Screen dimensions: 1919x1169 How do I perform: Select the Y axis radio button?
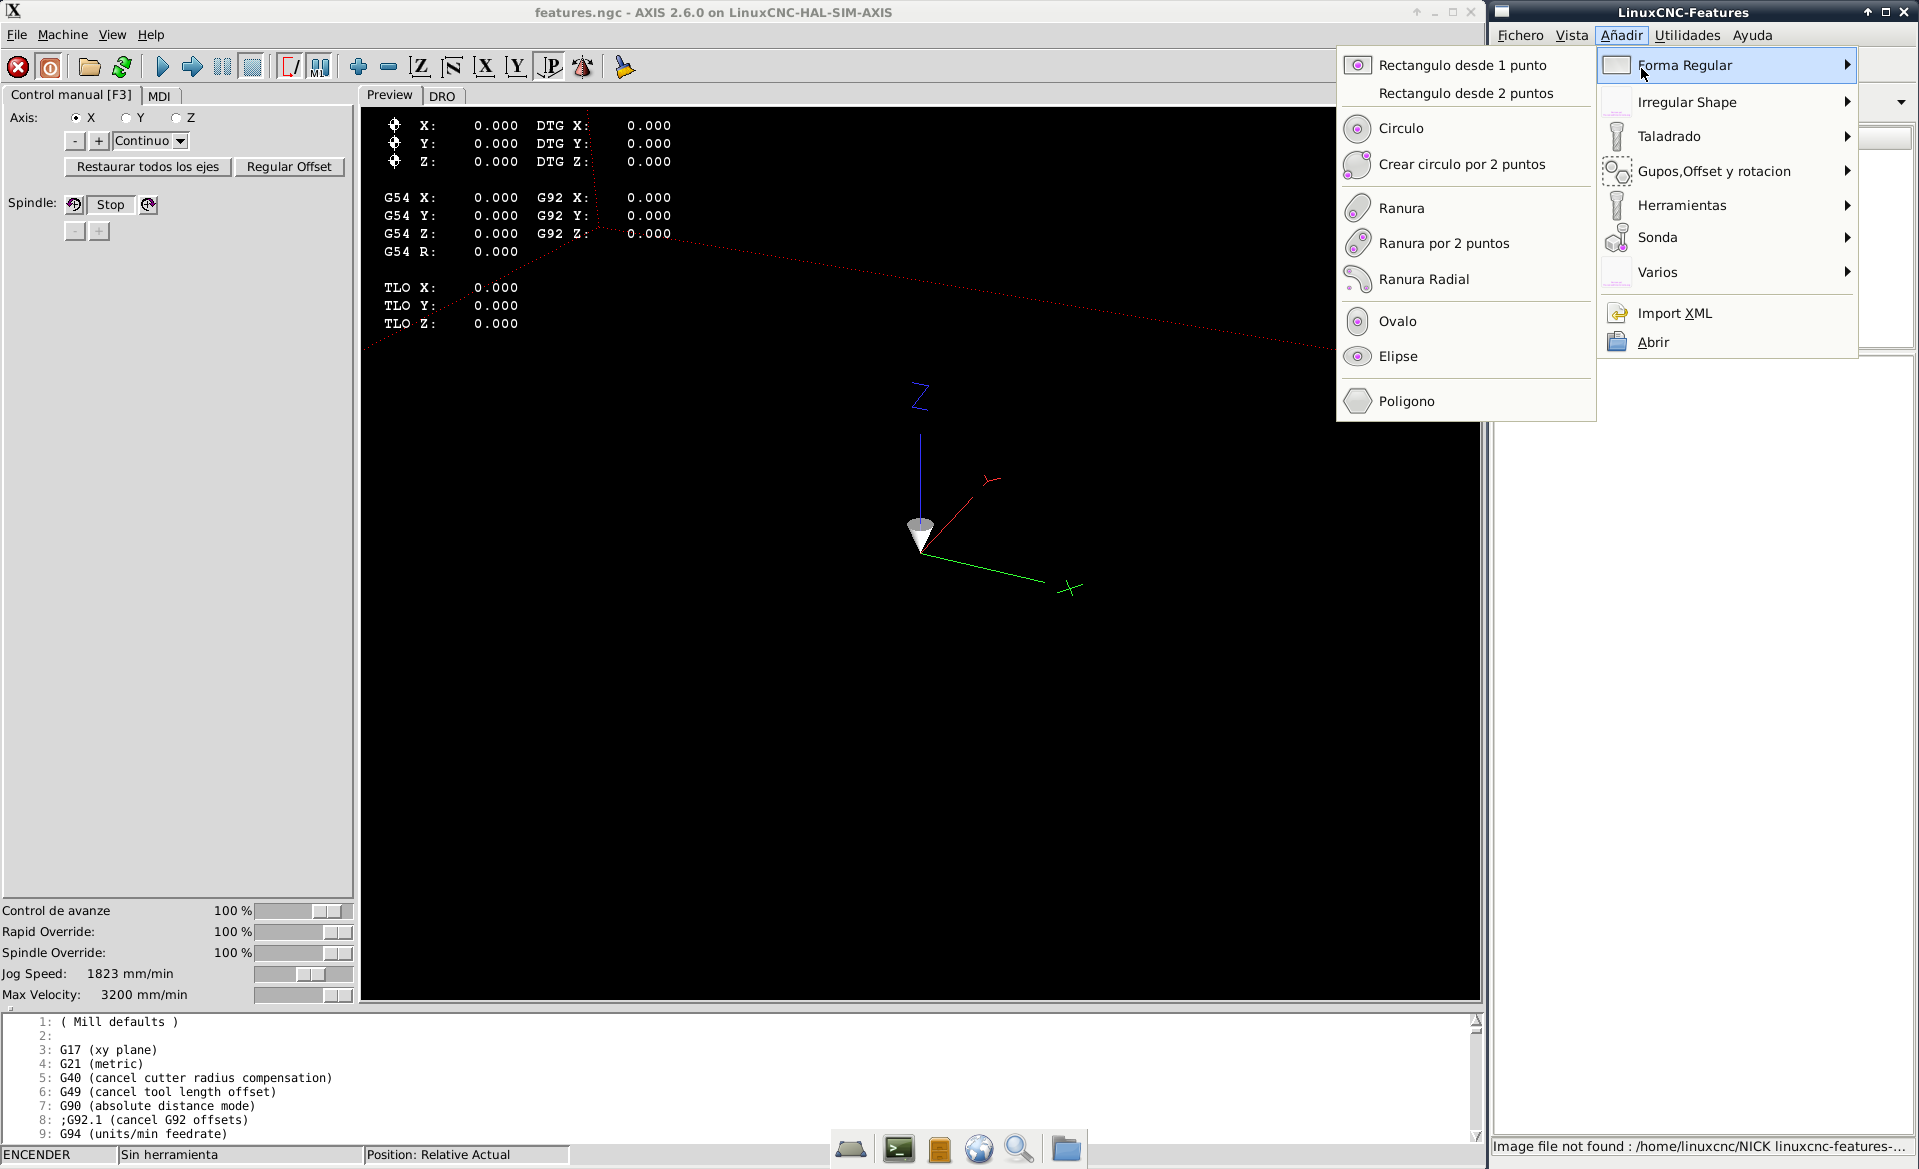pyautogui.click(x=126, y=118)
